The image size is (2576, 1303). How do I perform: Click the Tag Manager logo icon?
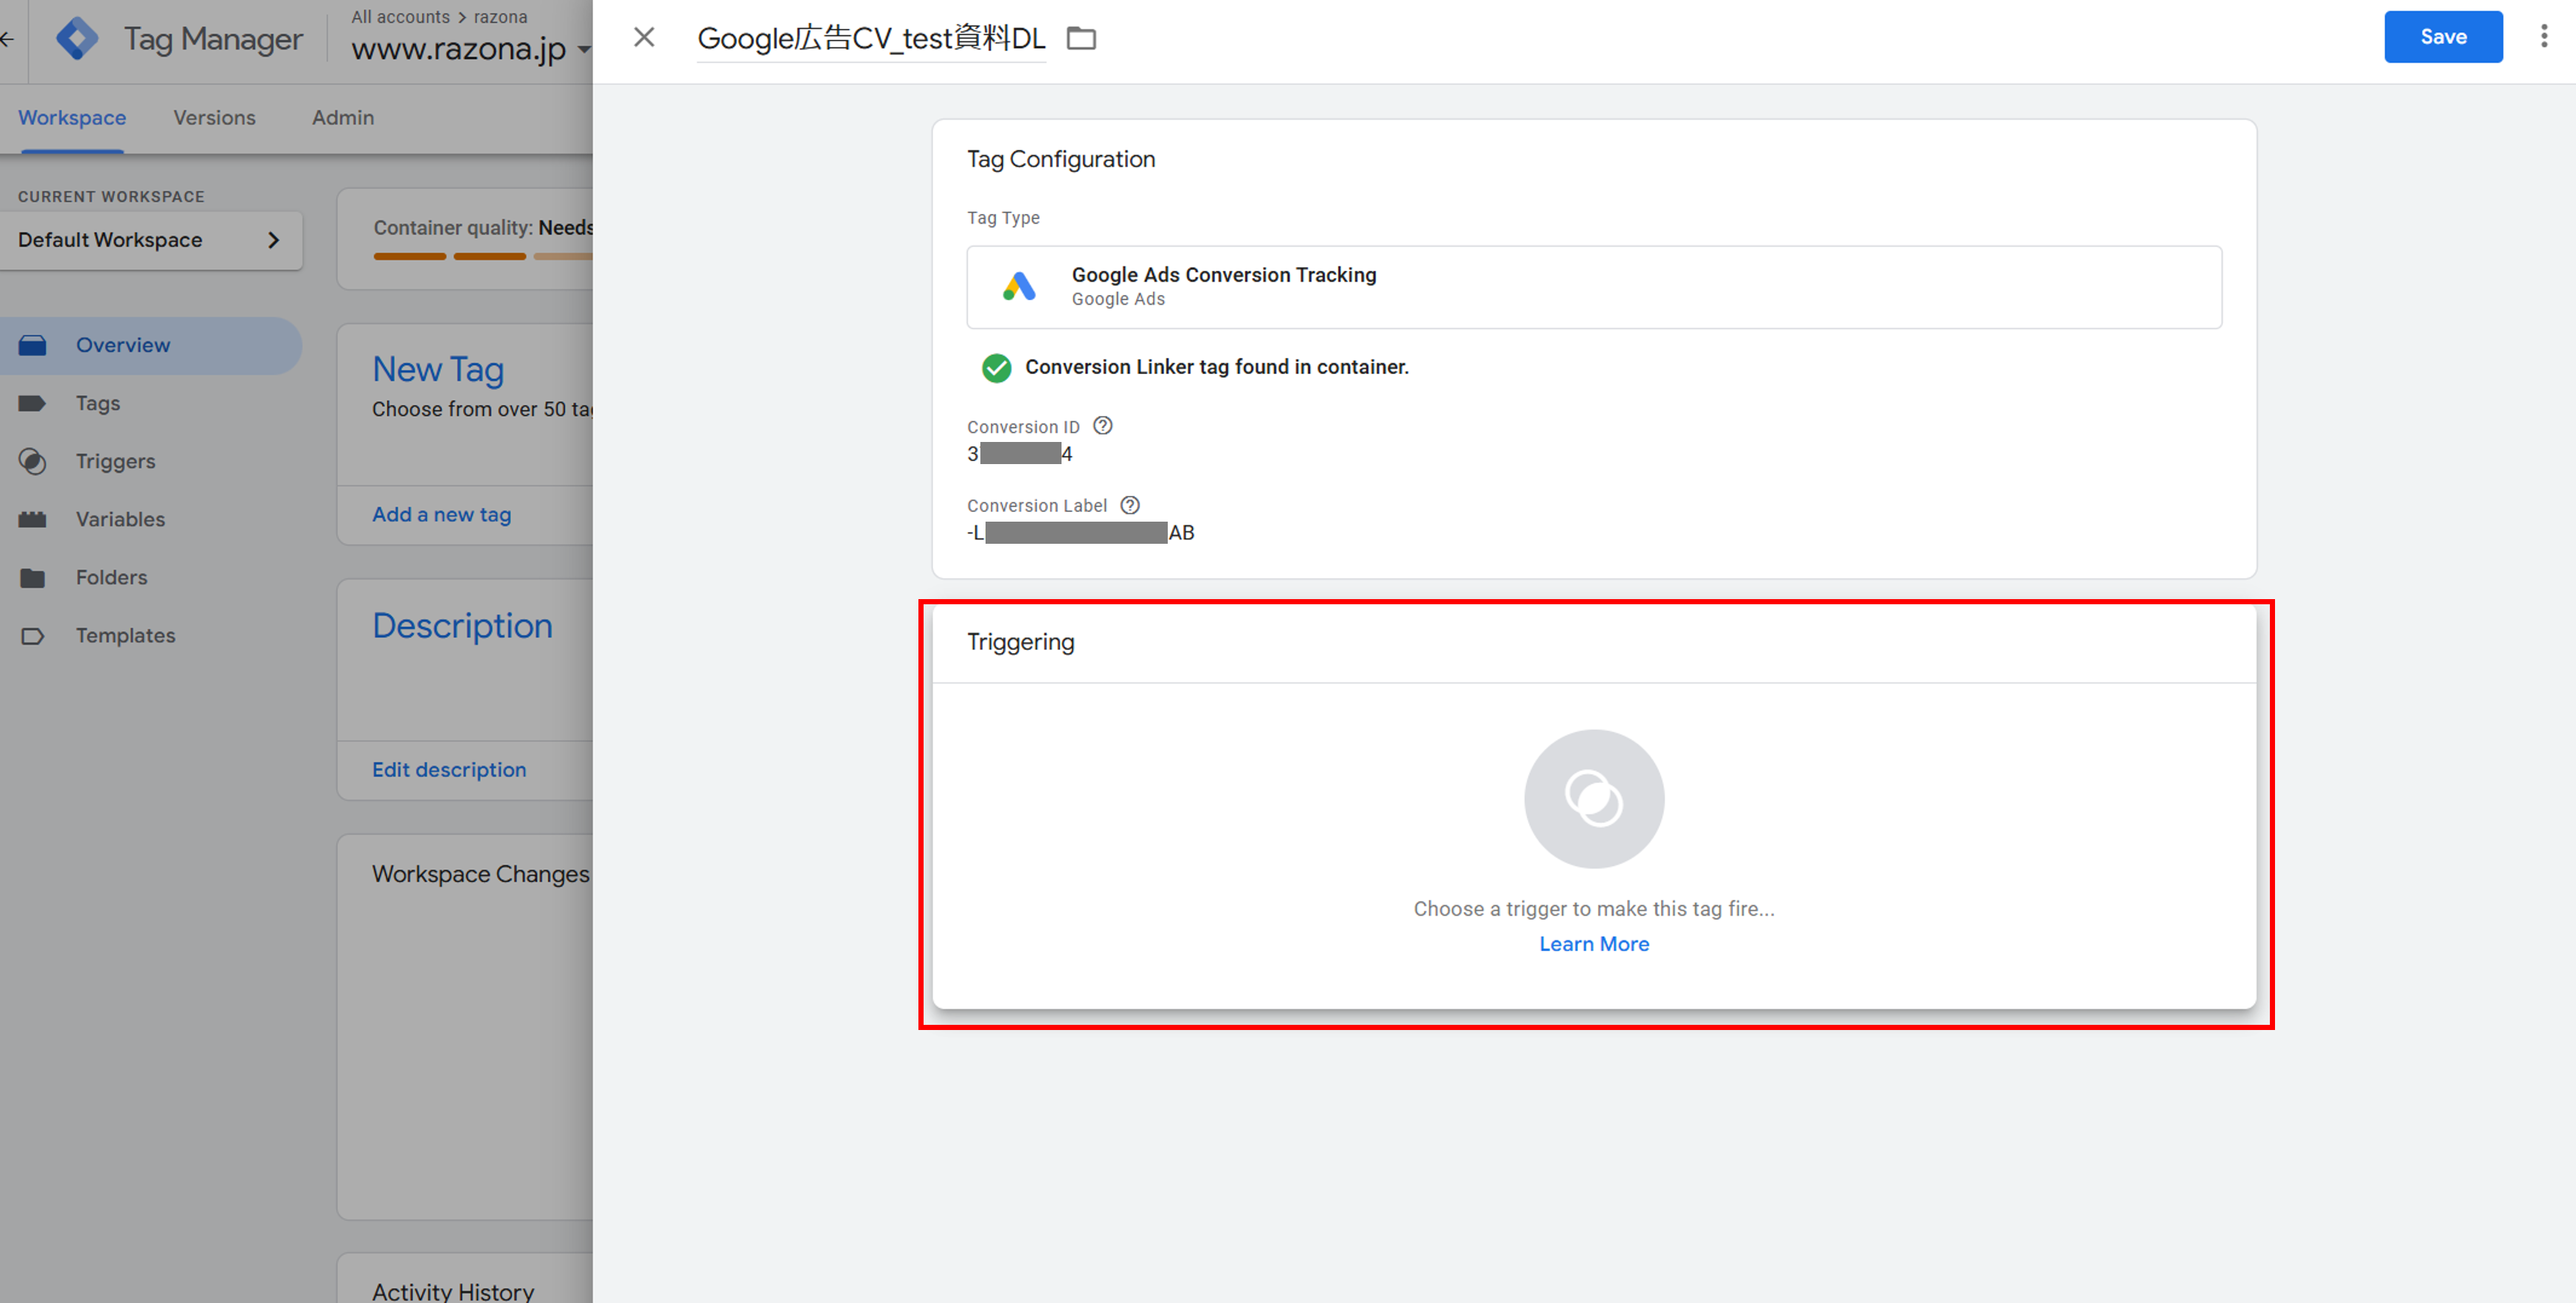pyautogui.click(x=77, y=39)
